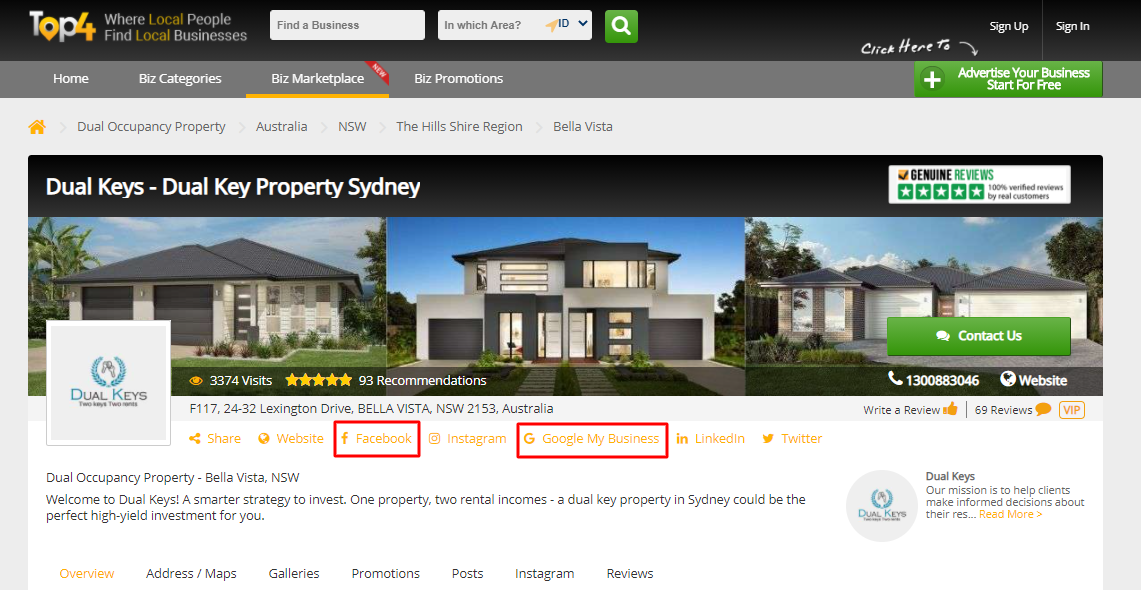Click Advertise Your Business Start For Free

click(1009, 79)
